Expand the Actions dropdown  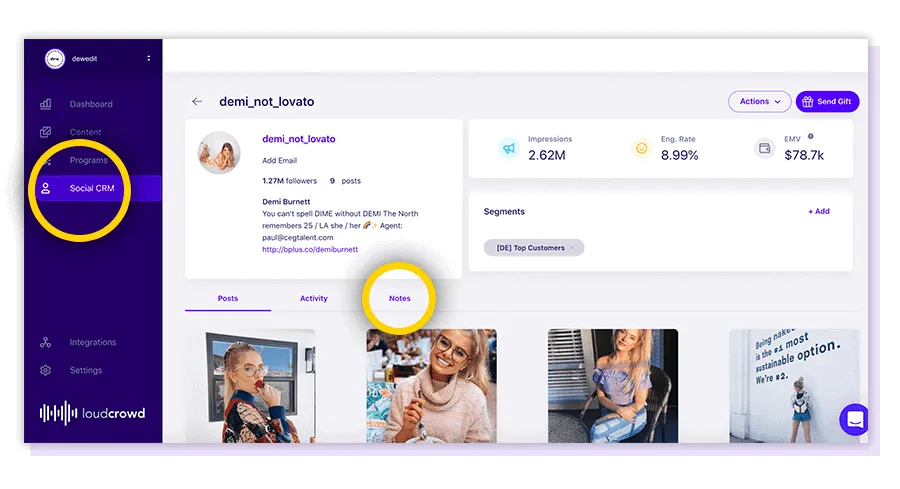click(x=759, y=102)
